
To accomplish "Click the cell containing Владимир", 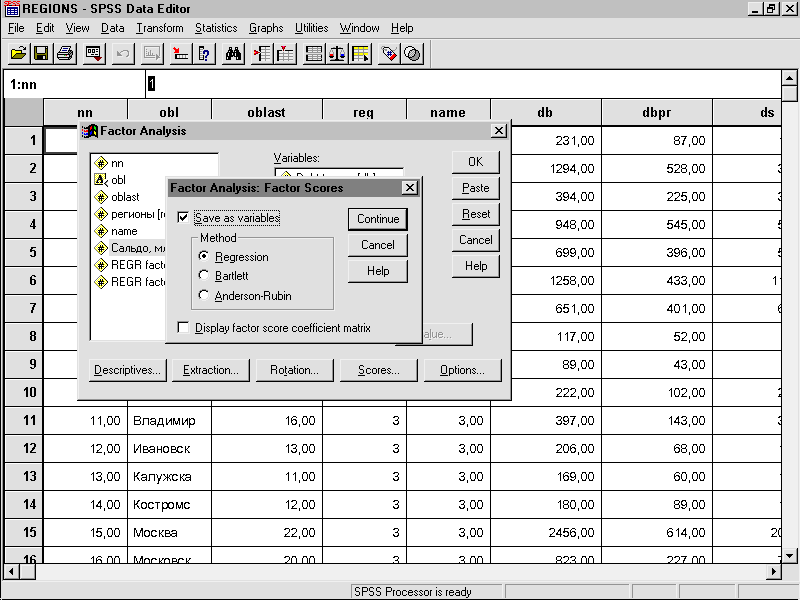I will coord(169,420).
